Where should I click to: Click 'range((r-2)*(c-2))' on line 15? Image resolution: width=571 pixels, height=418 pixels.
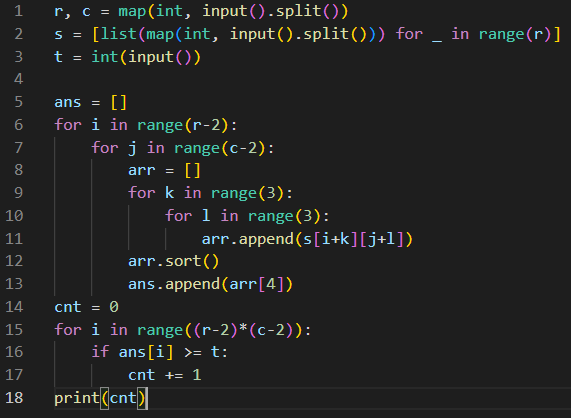tap(220, 330)
